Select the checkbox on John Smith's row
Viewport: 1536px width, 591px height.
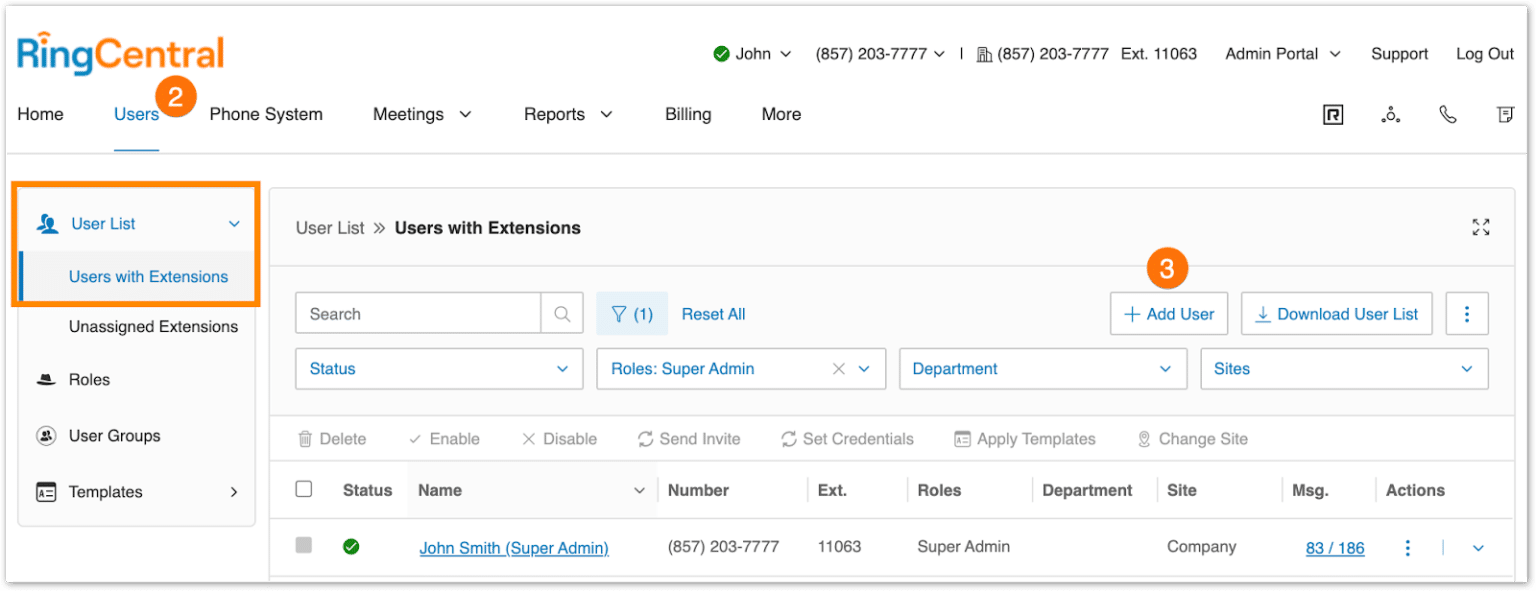click(x=304, y=547)
